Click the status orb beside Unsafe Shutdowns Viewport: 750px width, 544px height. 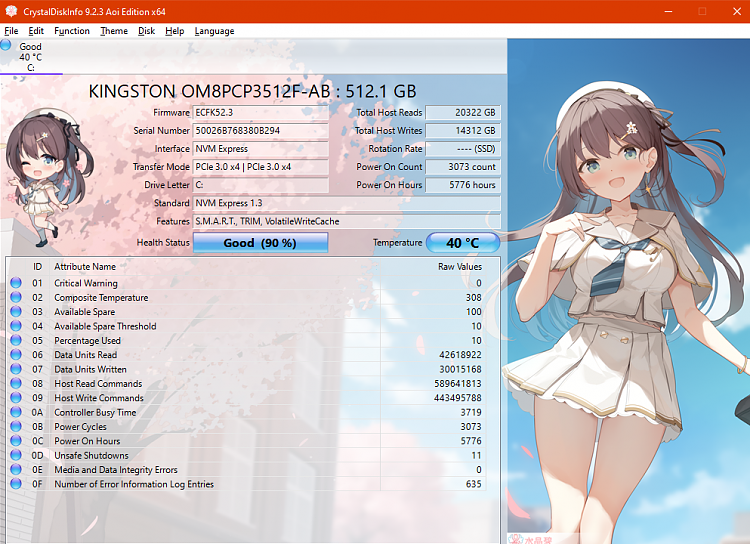16,455
